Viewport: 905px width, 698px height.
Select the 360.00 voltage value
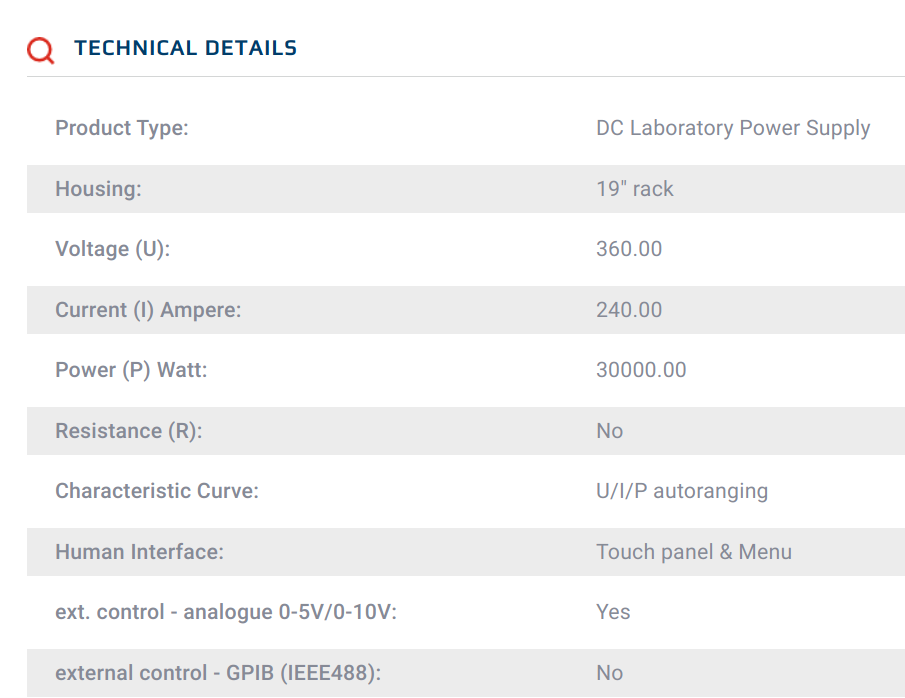point(629,249)
